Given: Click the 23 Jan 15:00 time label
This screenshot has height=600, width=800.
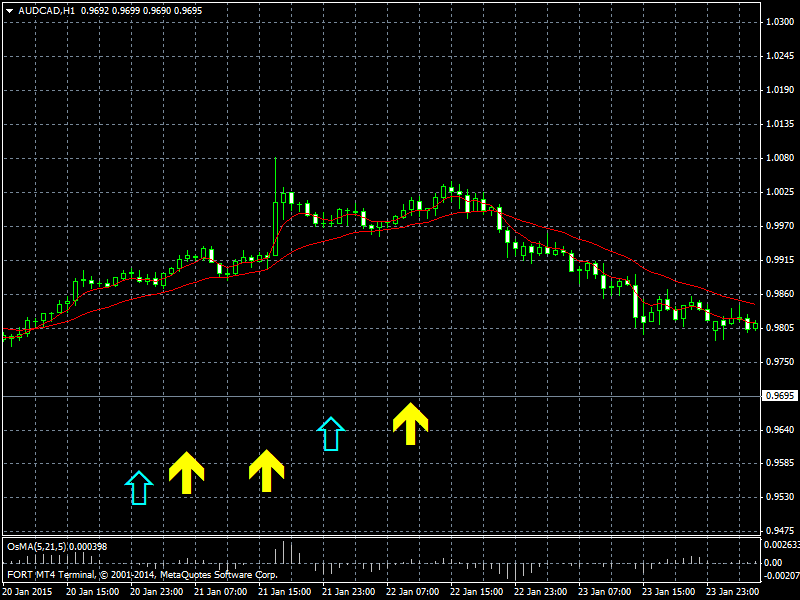Looking at the screenshot, I should click(x=669, y=592).
